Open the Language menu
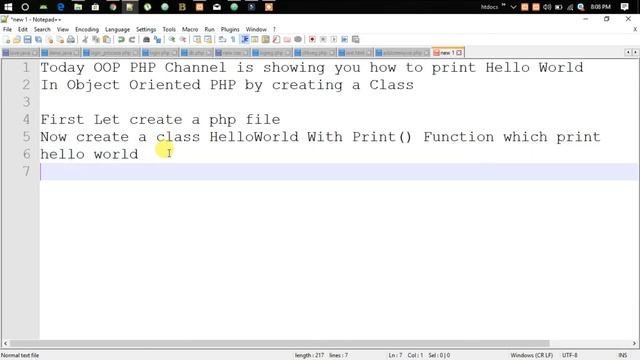640x360 pixels. (118, 29)
